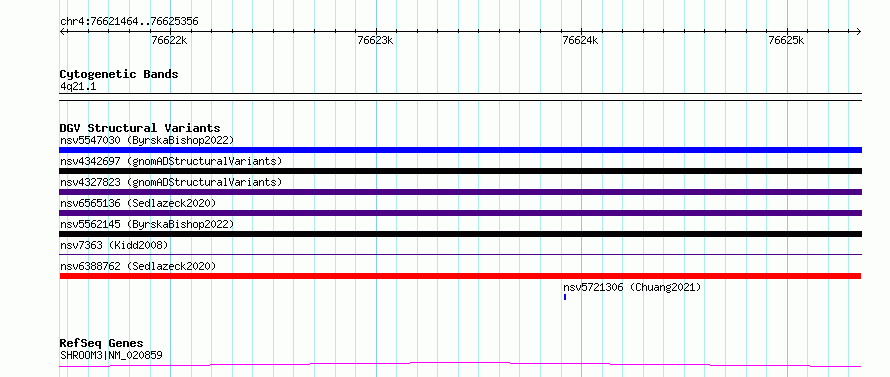Click the black nsv5562145 variant bar
890x377 pixels.
460,234
